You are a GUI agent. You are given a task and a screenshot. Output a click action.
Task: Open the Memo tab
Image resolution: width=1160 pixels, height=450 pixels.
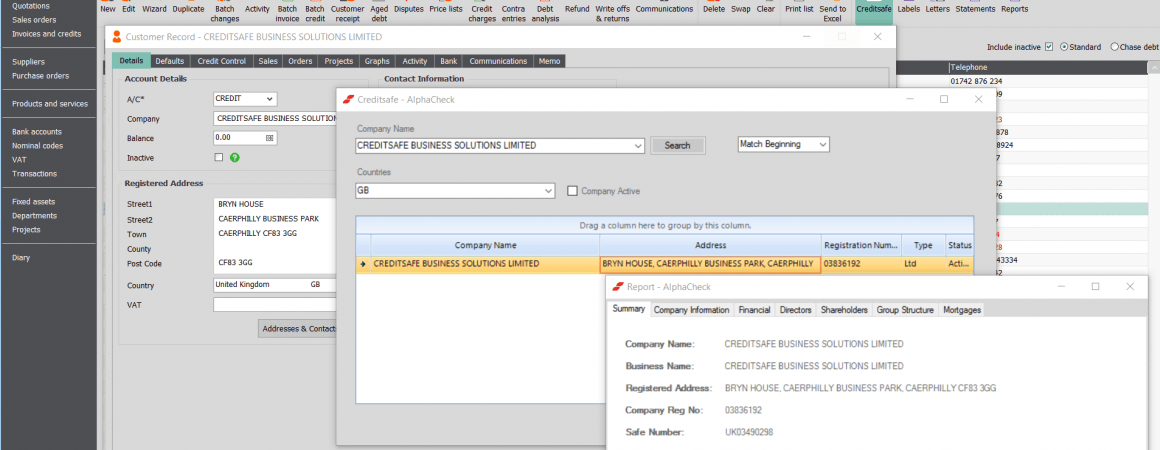[550, 61]
